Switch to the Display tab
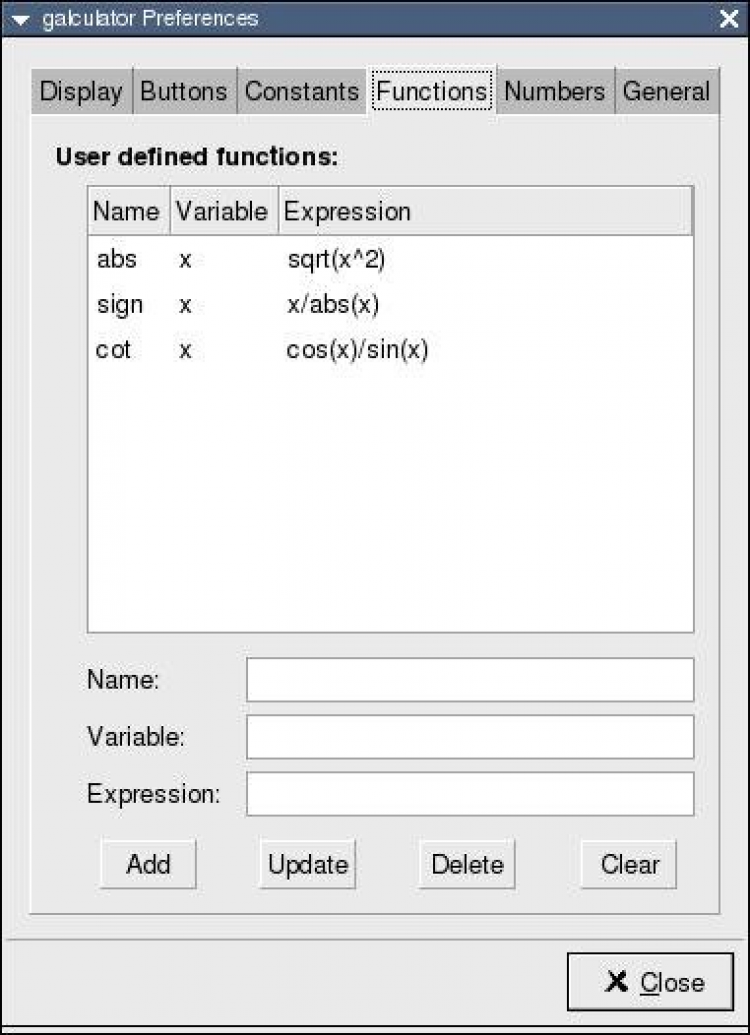This screenshot has width=750, height=1035. 81,92
